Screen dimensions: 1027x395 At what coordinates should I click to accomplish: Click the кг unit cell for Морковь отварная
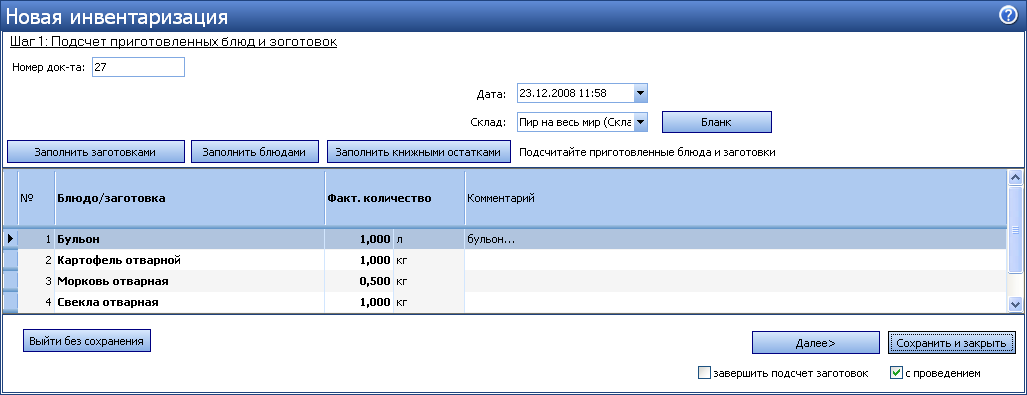click(429, 282)
